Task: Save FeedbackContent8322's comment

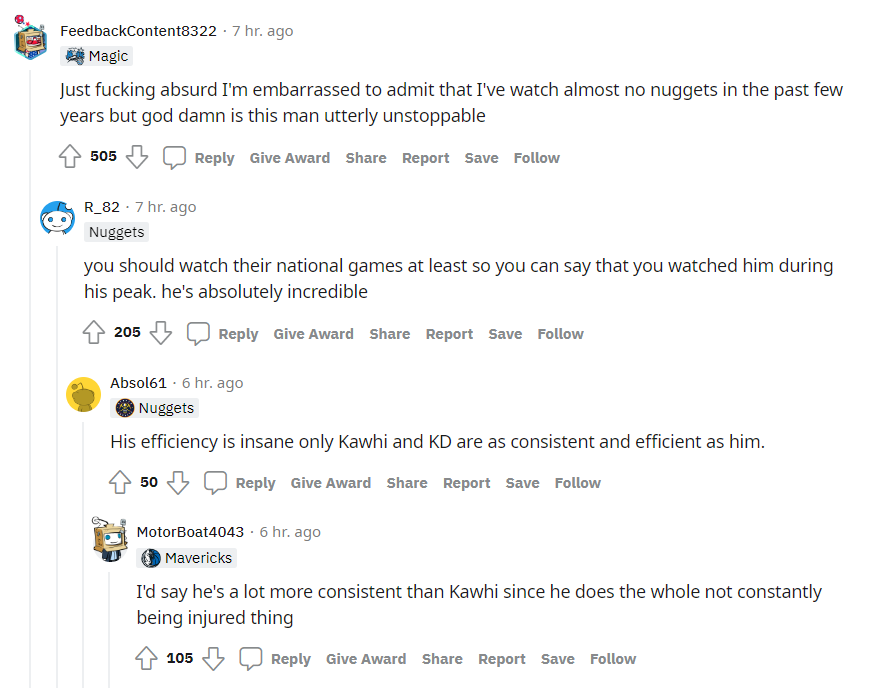Action: pos(481,158)
